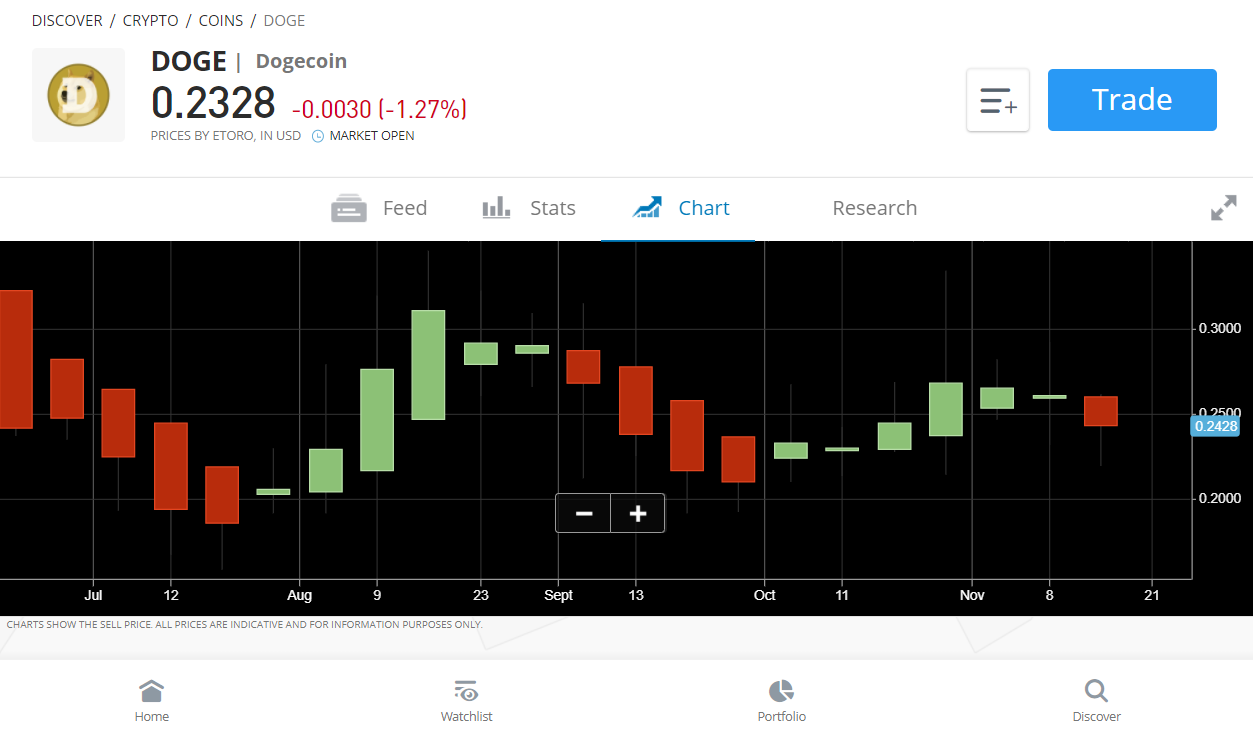Zoom in the chart with plus button

point(638,514)
